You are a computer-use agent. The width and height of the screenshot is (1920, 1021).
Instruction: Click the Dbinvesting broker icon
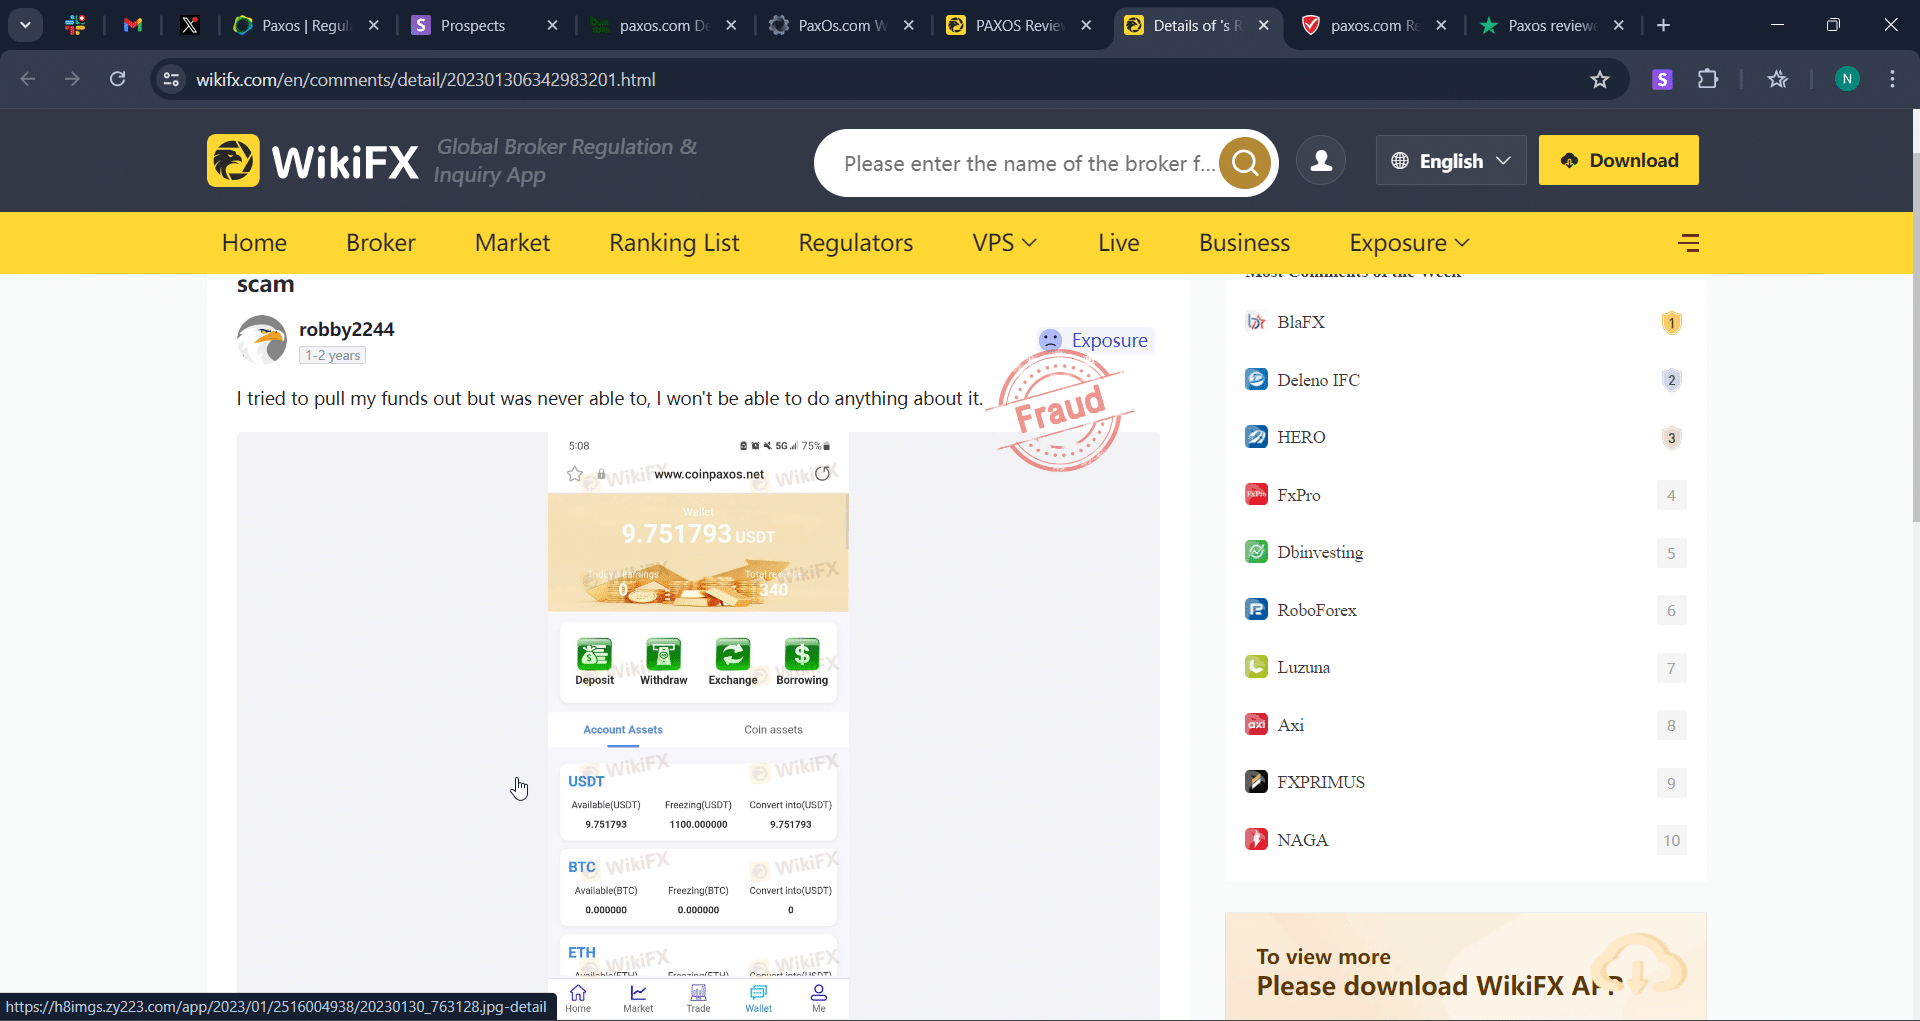(1256, 552)
